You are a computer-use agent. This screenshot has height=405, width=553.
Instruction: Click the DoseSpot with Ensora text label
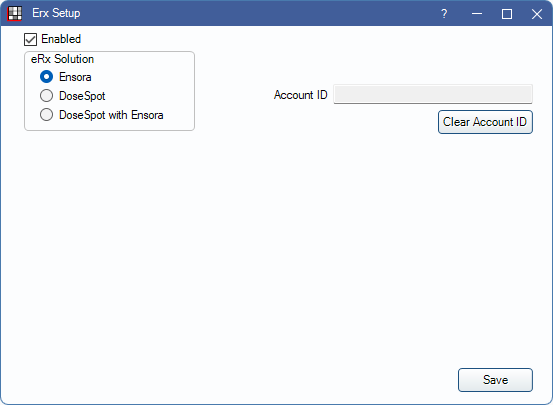tap(111, 115)
